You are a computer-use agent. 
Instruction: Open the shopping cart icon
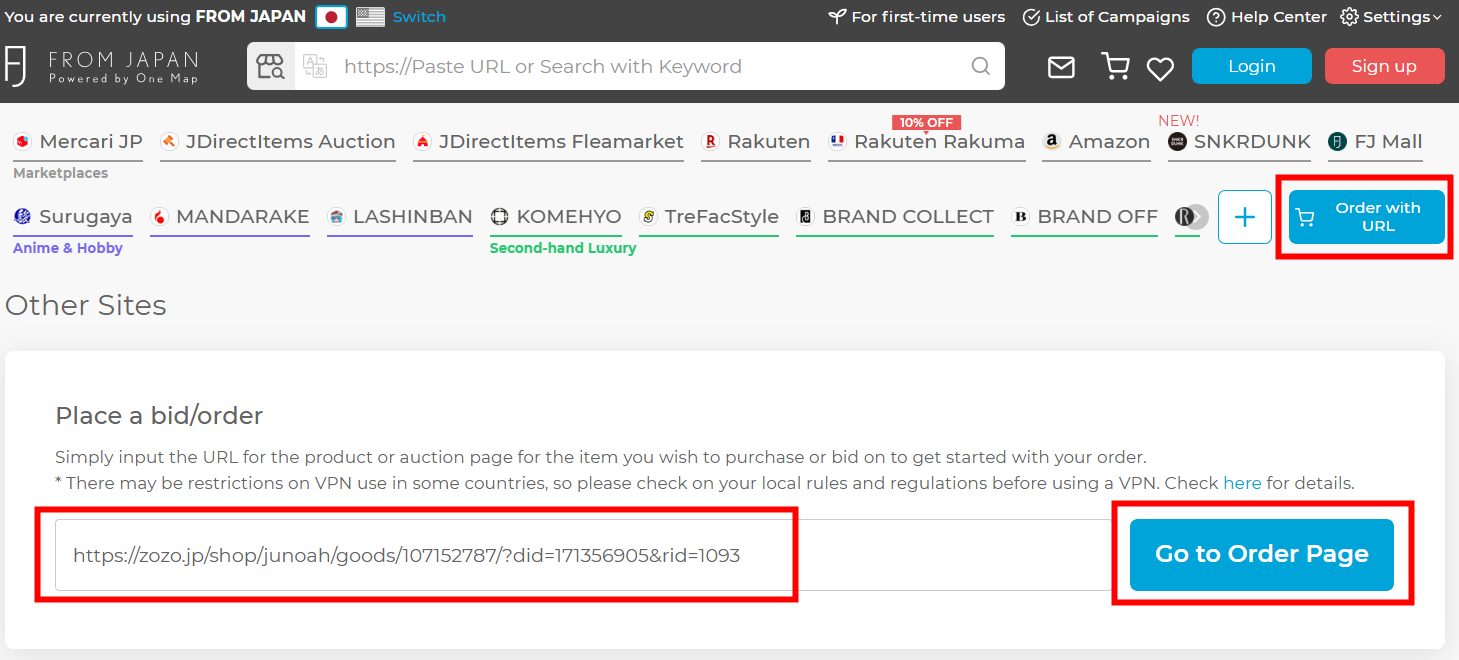[1114, 67]
